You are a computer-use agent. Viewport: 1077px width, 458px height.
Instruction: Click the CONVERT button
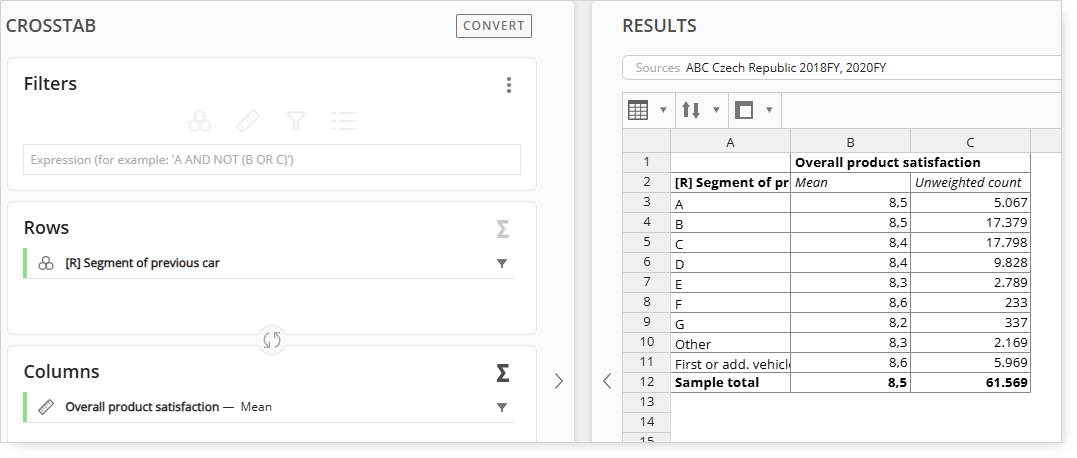[494, 26]
